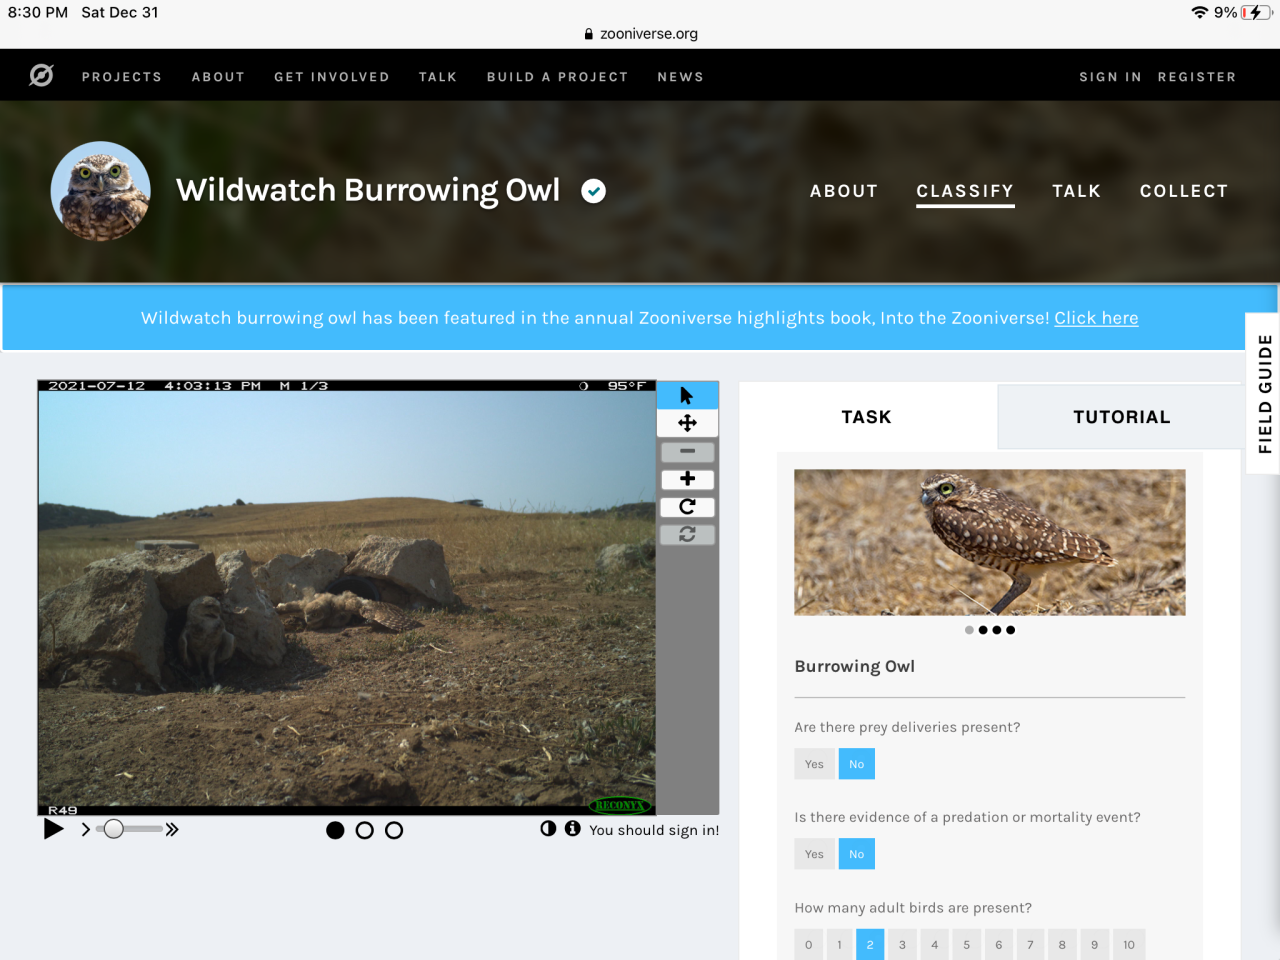Answer No for predation or mortality event
1280x960 pixels.
[x=857, y=854]
